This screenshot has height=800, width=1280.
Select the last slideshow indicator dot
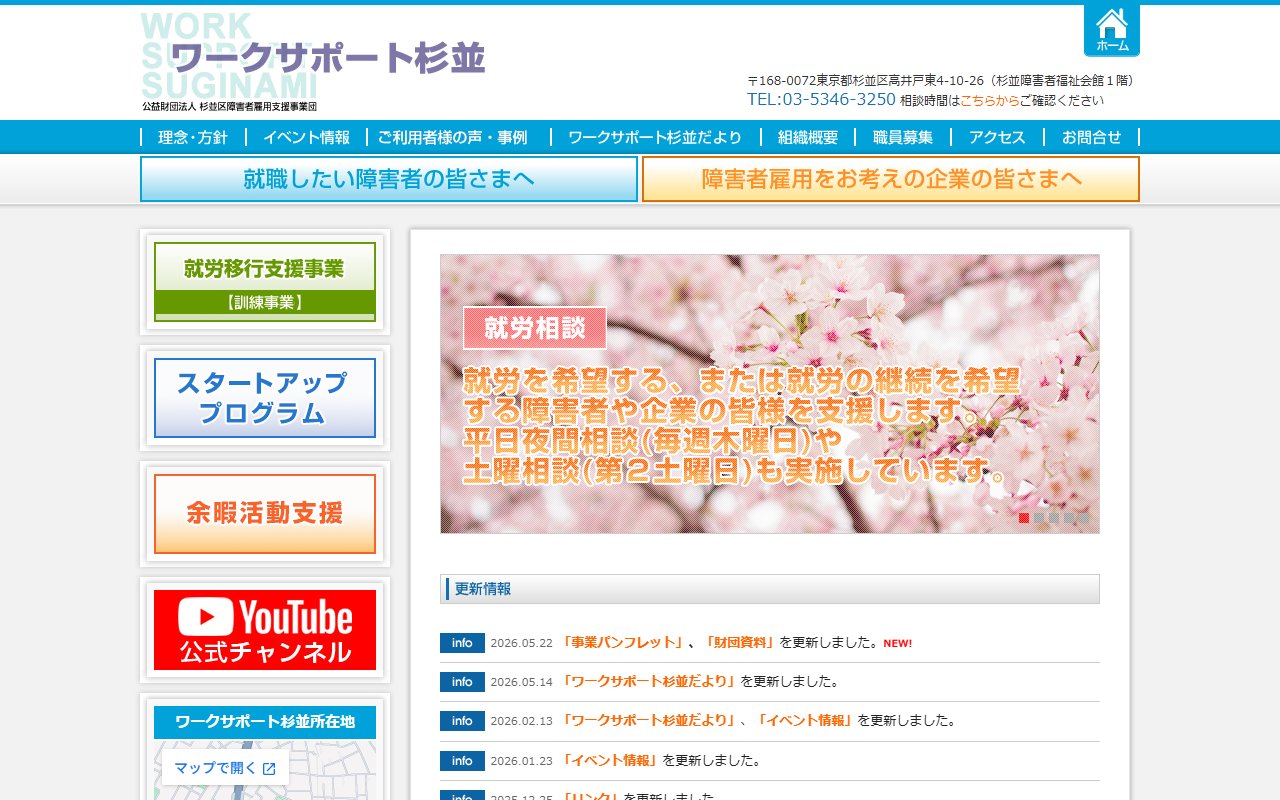(1084, 518)
